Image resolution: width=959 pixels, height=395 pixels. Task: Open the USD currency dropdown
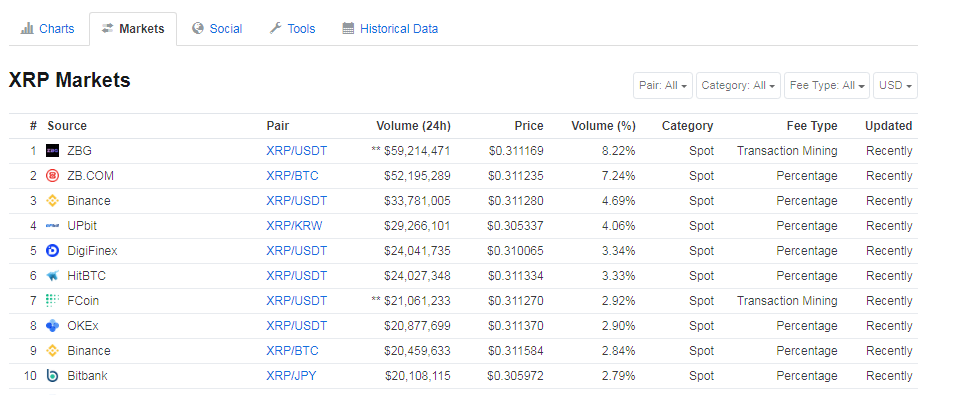point(895,86)
